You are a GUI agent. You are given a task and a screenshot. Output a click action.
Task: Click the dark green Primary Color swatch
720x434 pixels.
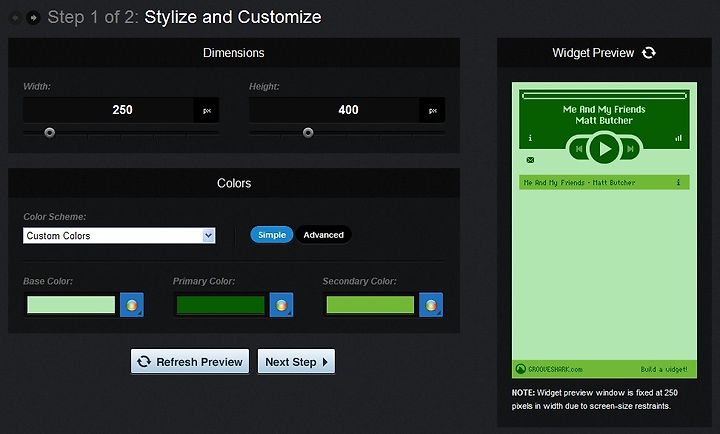pyautogui.click(x=221, y=305)
